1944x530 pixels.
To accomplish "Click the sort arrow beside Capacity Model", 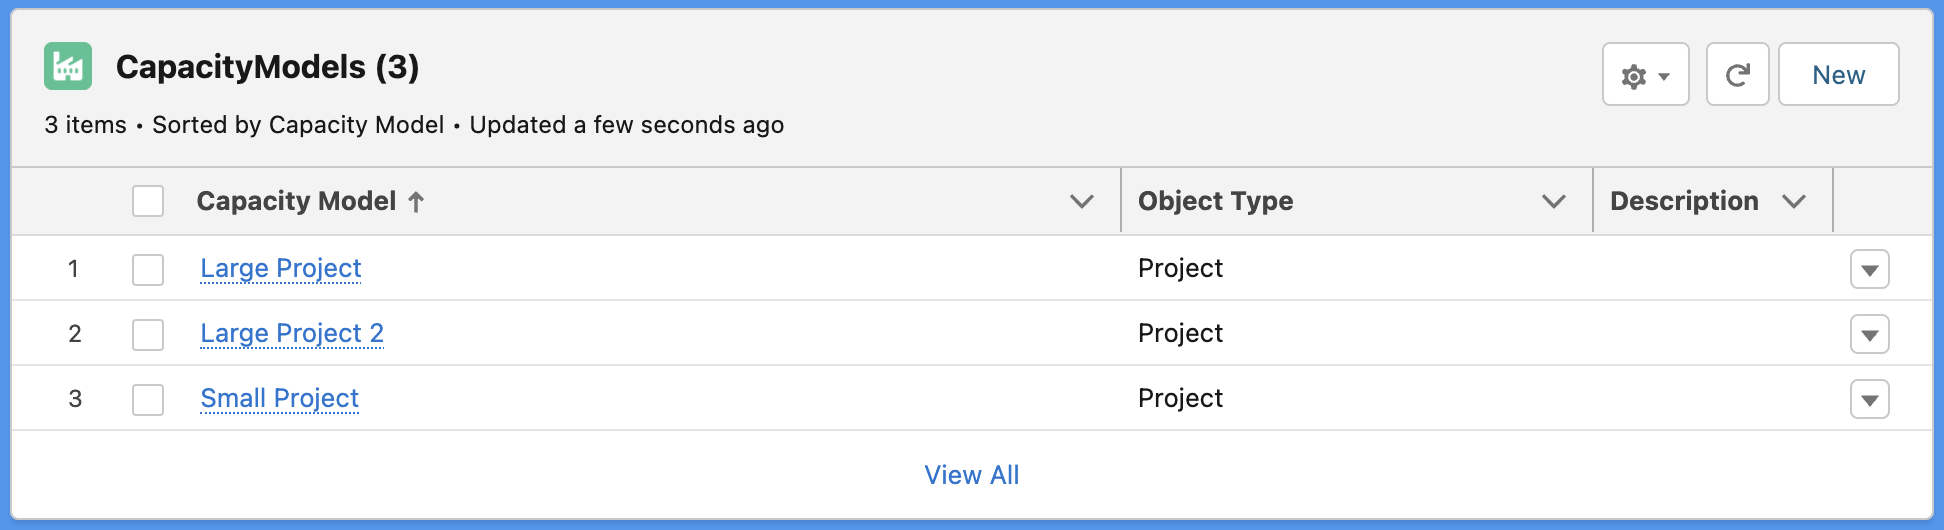I will (x=416, y=201).
